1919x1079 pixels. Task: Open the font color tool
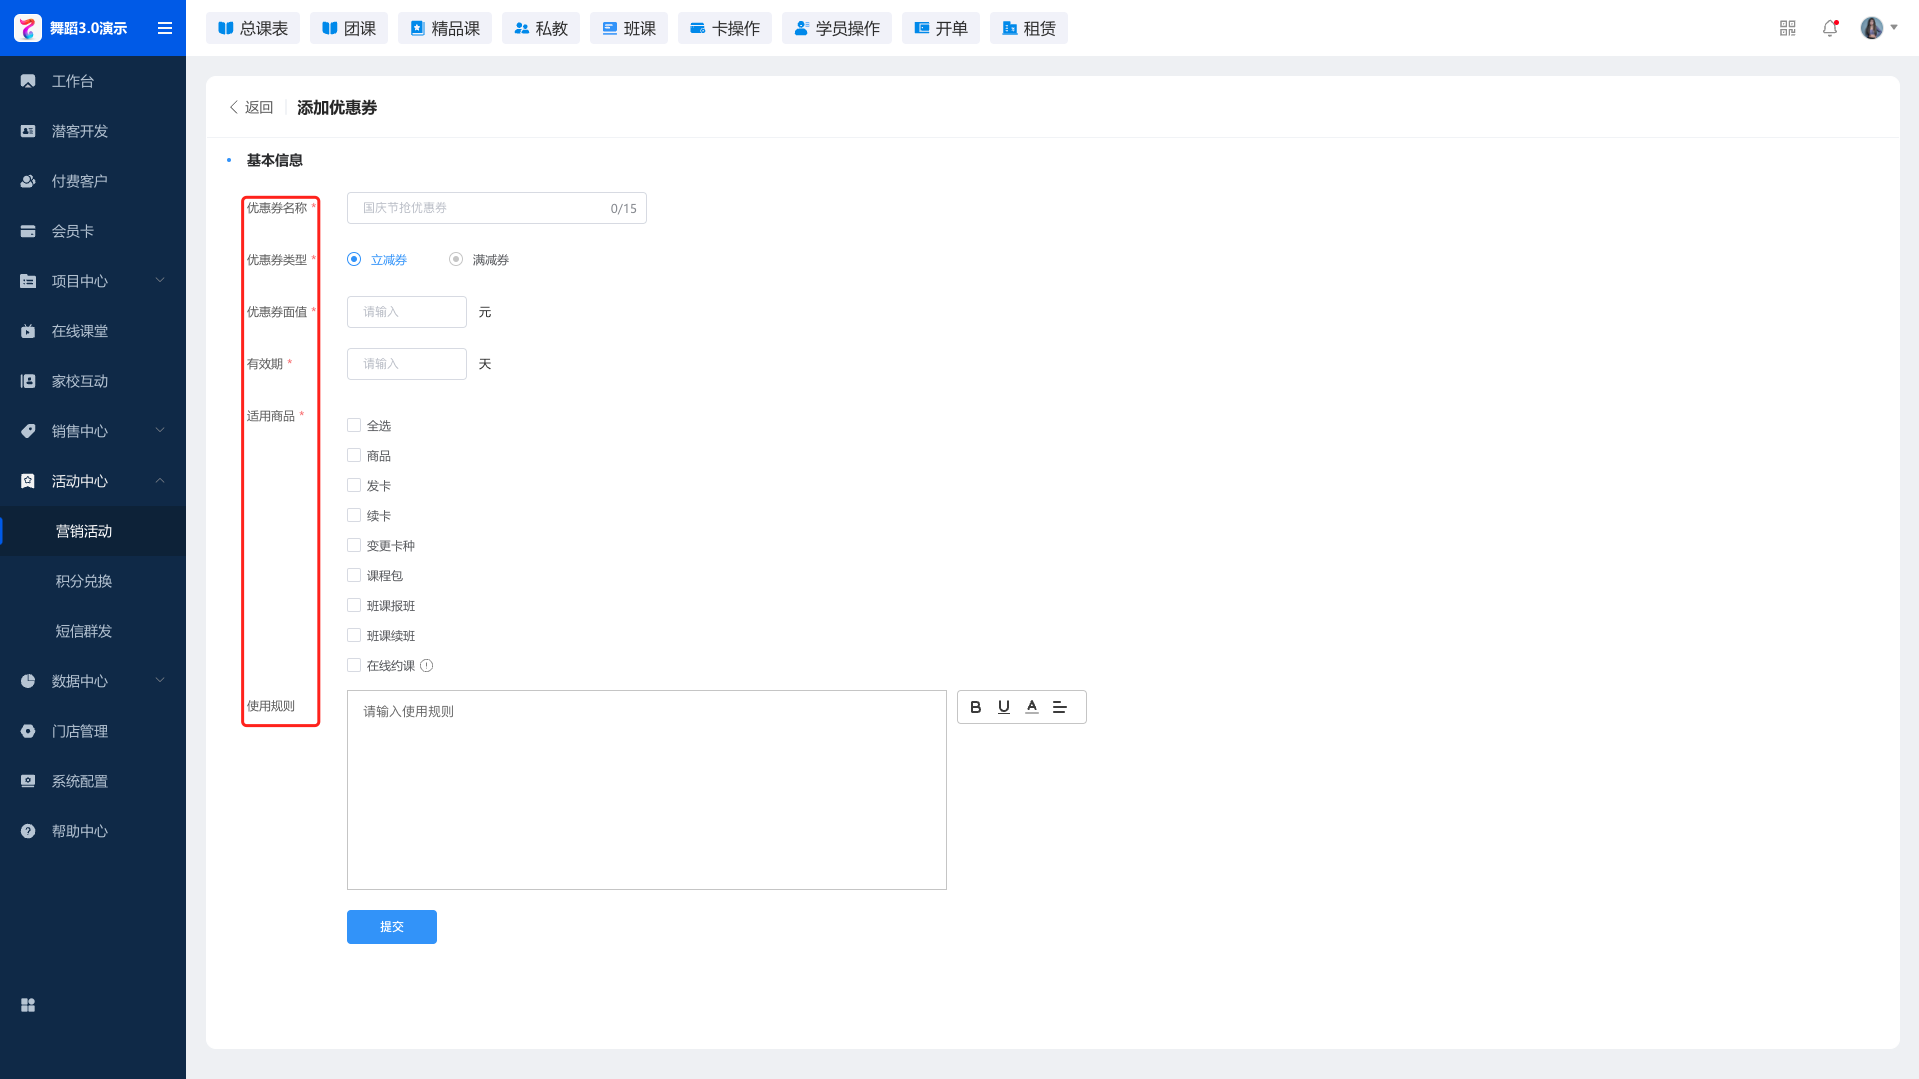click(1032, 707)
